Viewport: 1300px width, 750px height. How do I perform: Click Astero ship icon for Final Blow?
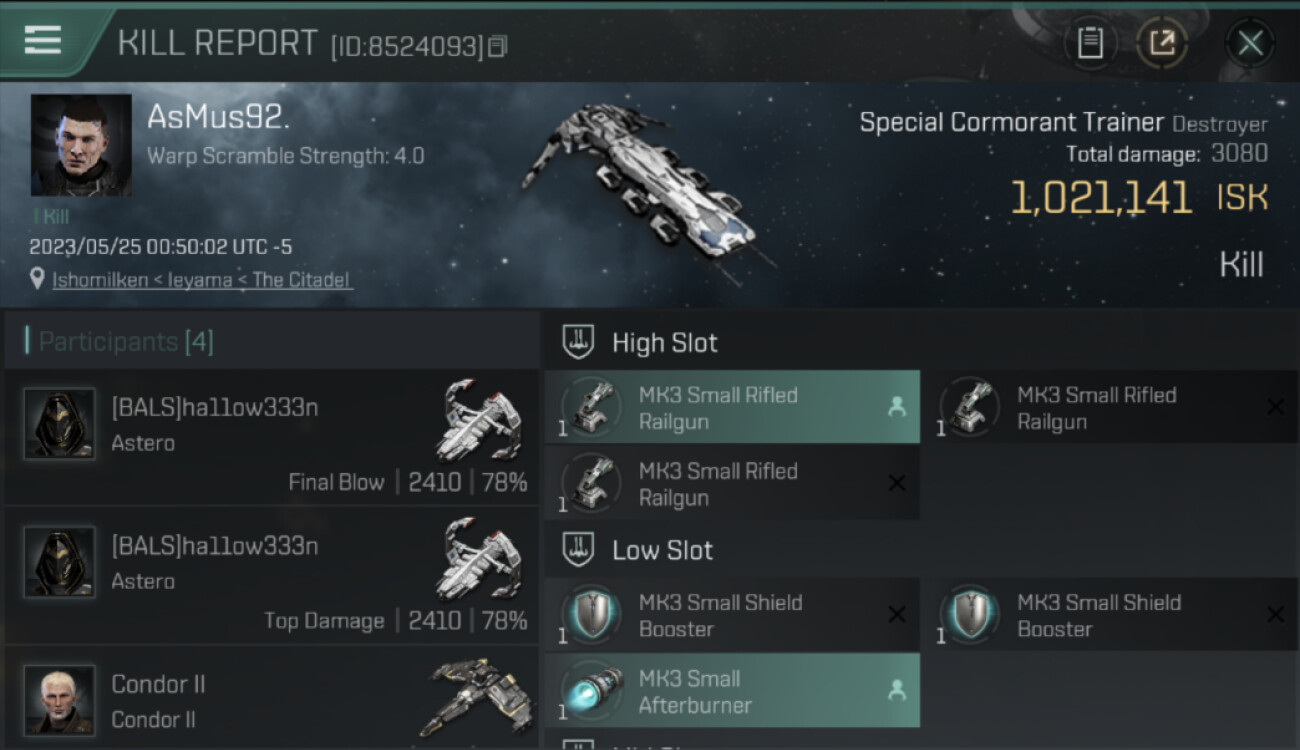coord(480,420)
